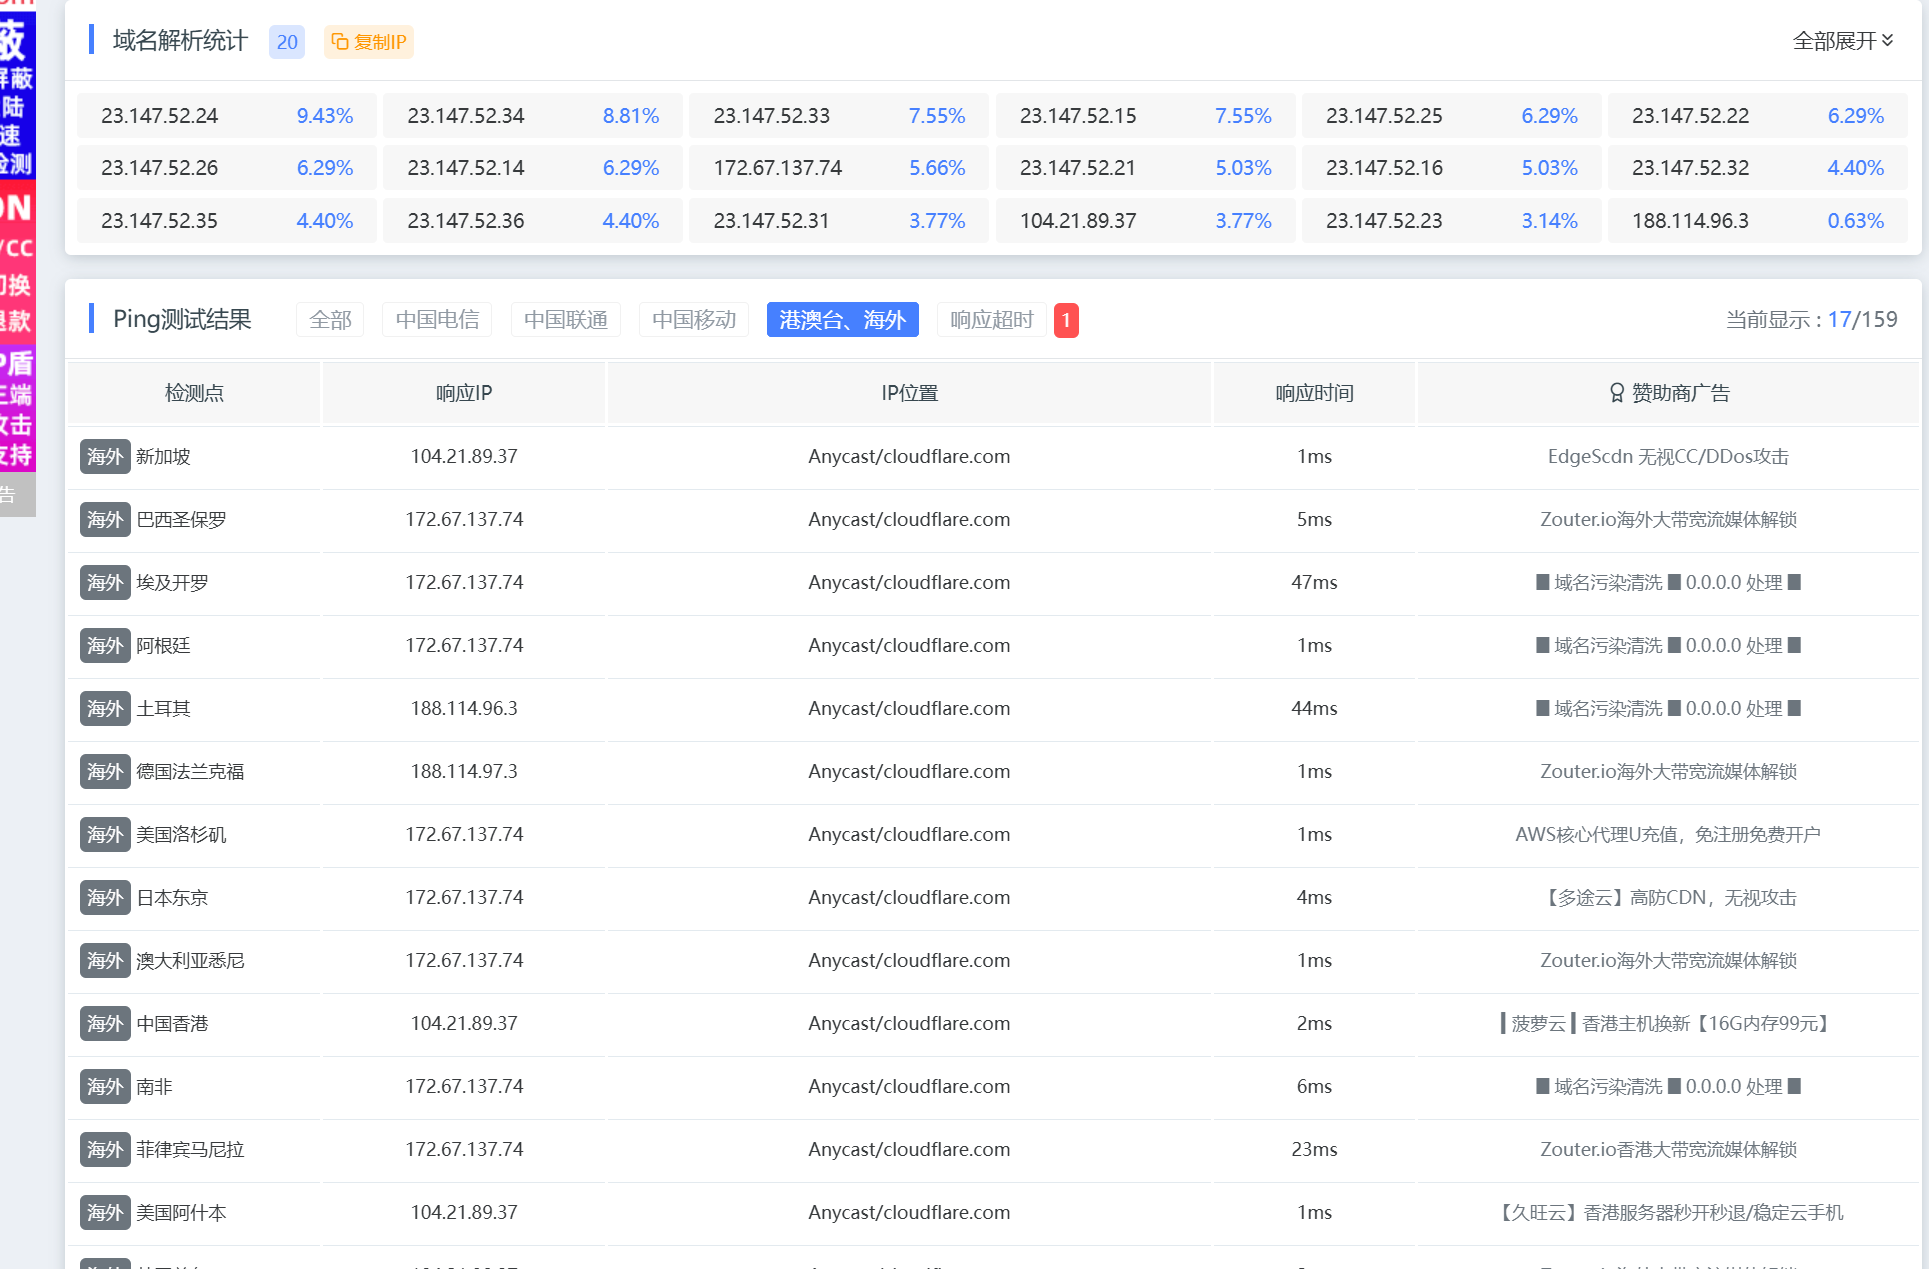Switch to 中国电信 filter tab

[437, 320]
